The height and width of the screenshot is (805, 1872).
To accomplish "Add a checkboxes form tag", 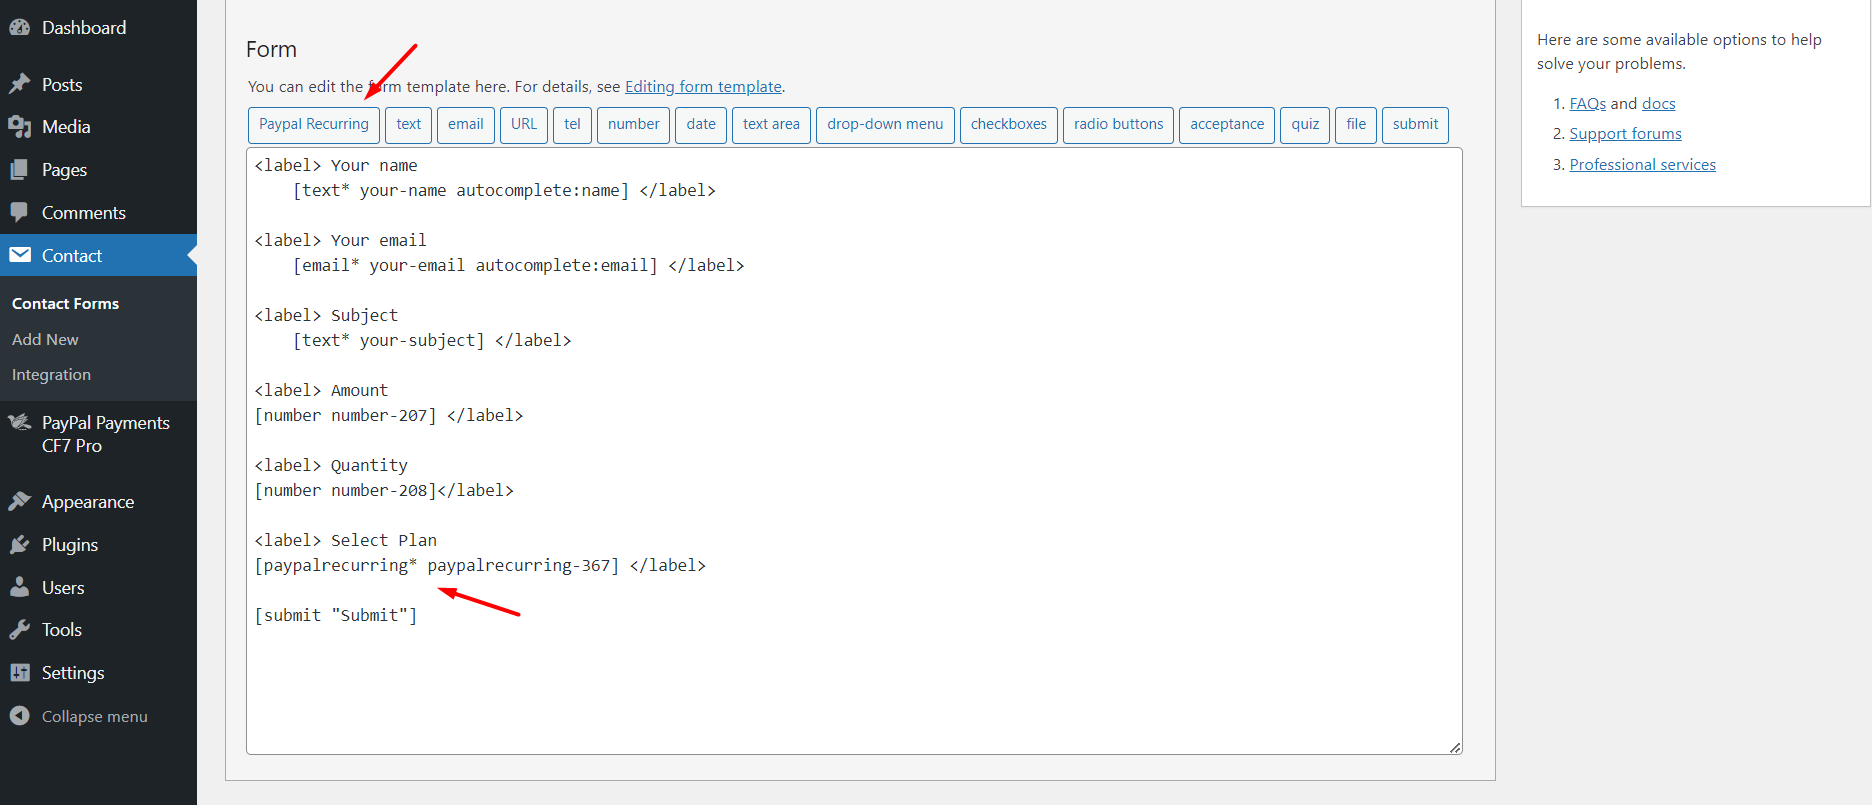I will [1008, 125].
